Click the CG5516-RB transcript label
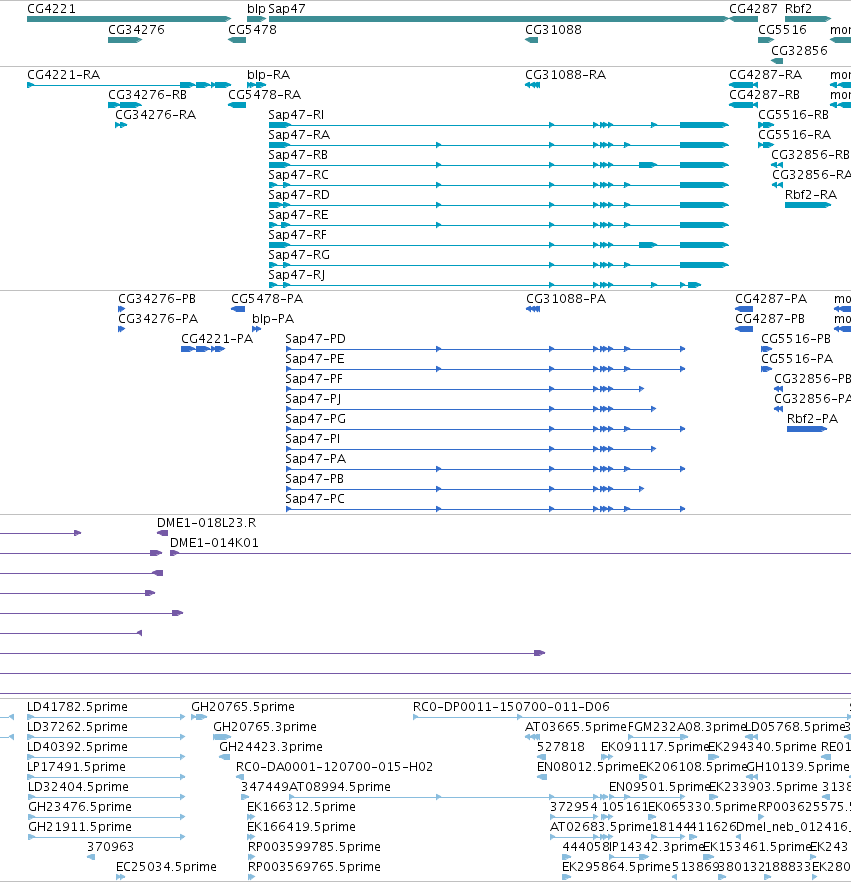This screenshot has width=851, height=882. (x=794, y=115)
